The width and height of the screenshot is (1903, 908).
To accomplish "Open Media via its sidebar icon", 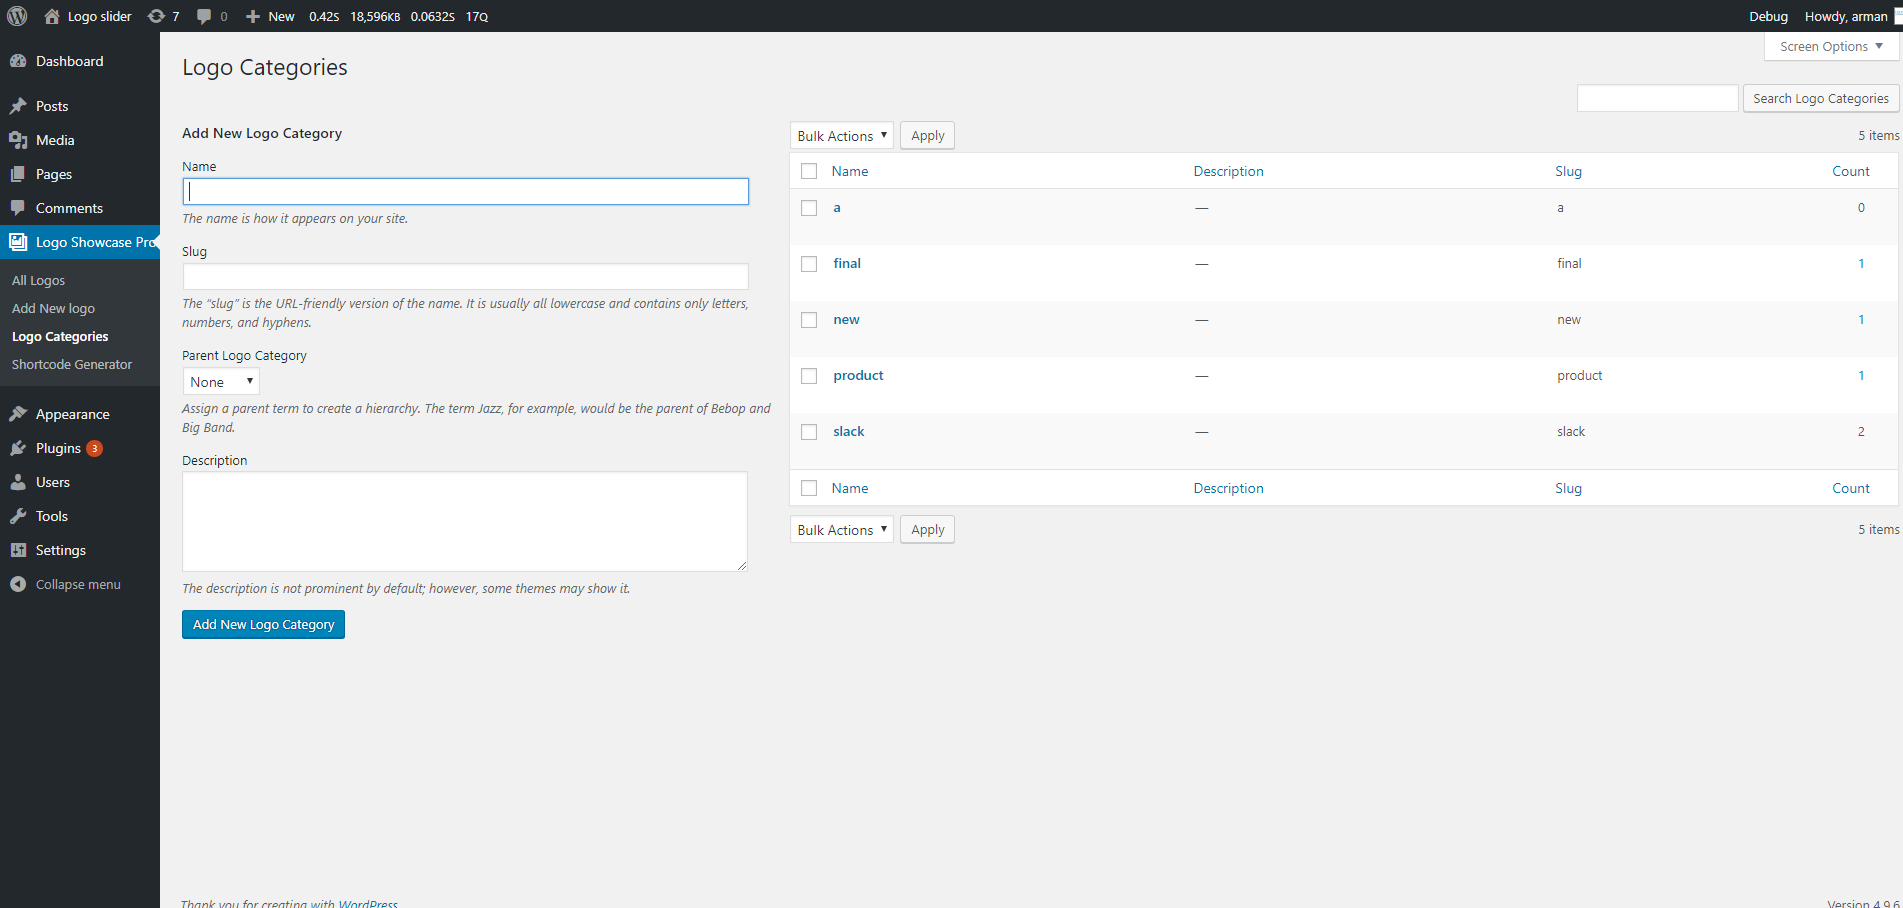I will 18,140.
